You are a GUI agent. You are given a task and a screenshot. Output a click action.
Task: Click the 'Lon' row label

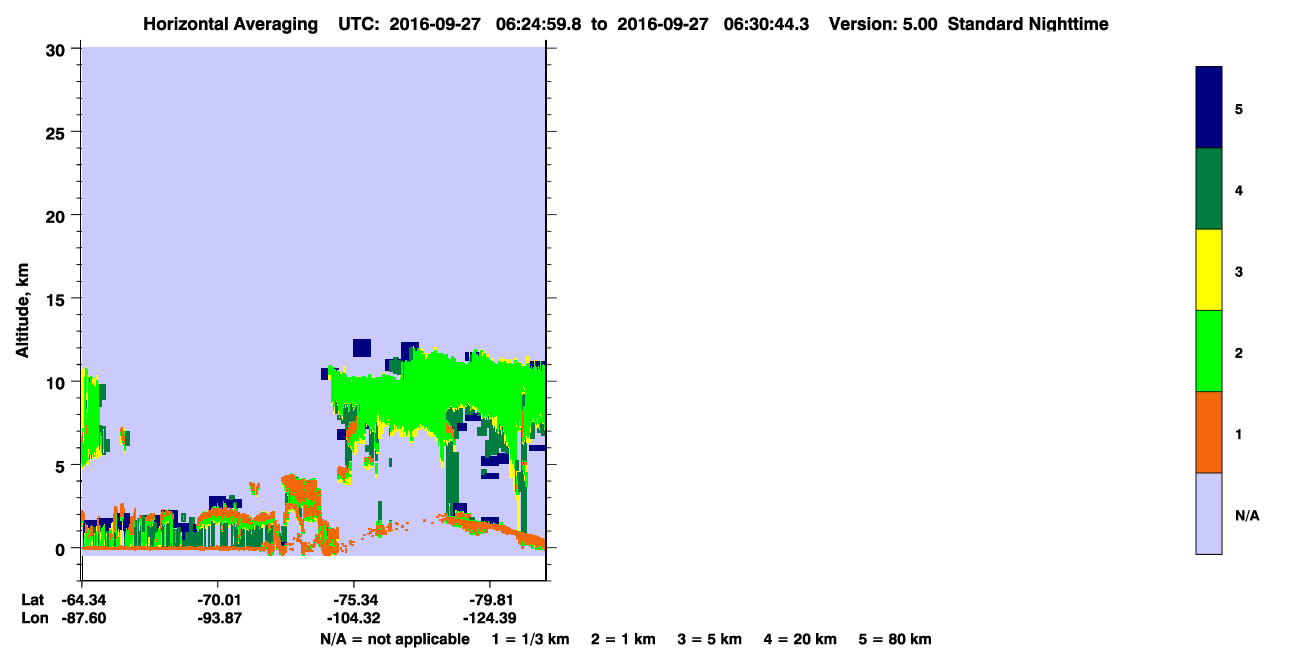[33, 618]
